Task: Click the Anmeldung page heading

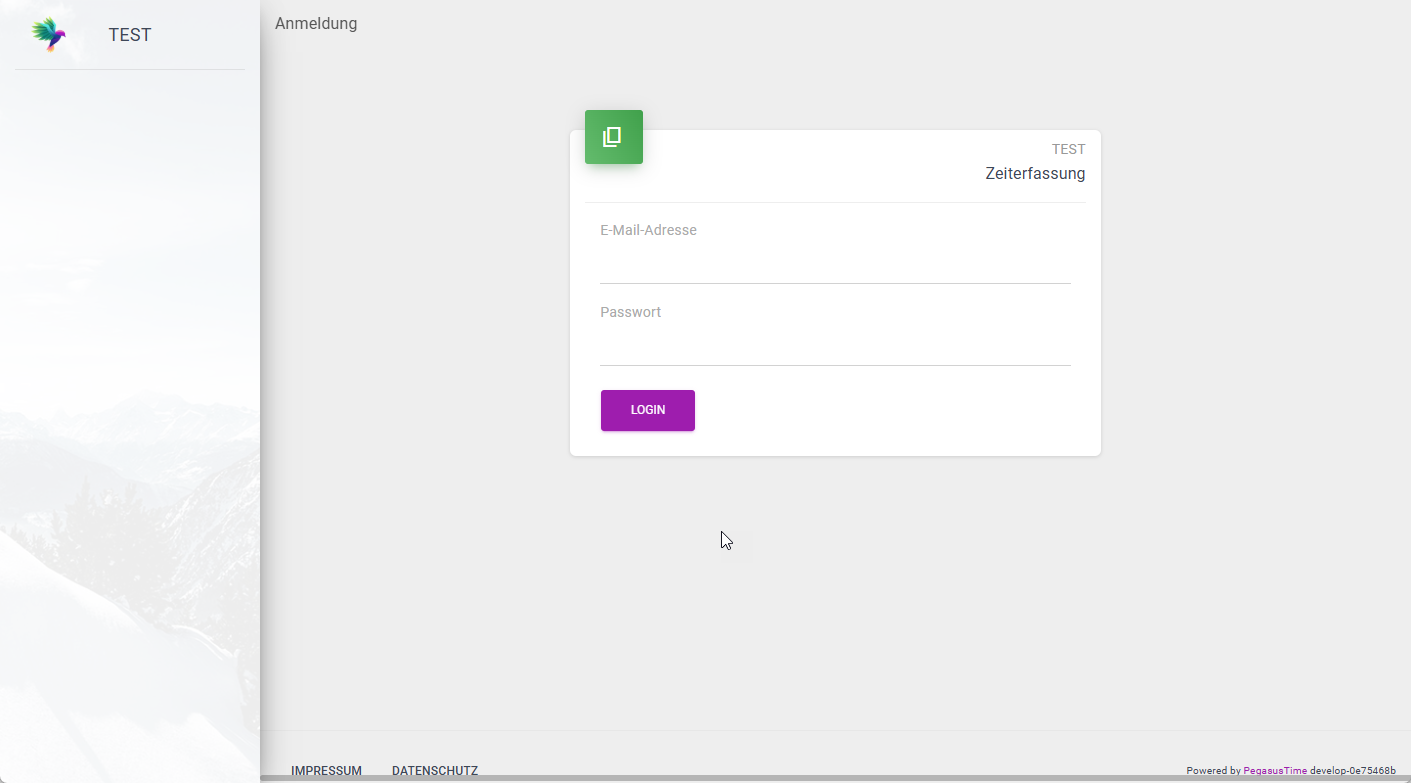Action: pos(316,23)
